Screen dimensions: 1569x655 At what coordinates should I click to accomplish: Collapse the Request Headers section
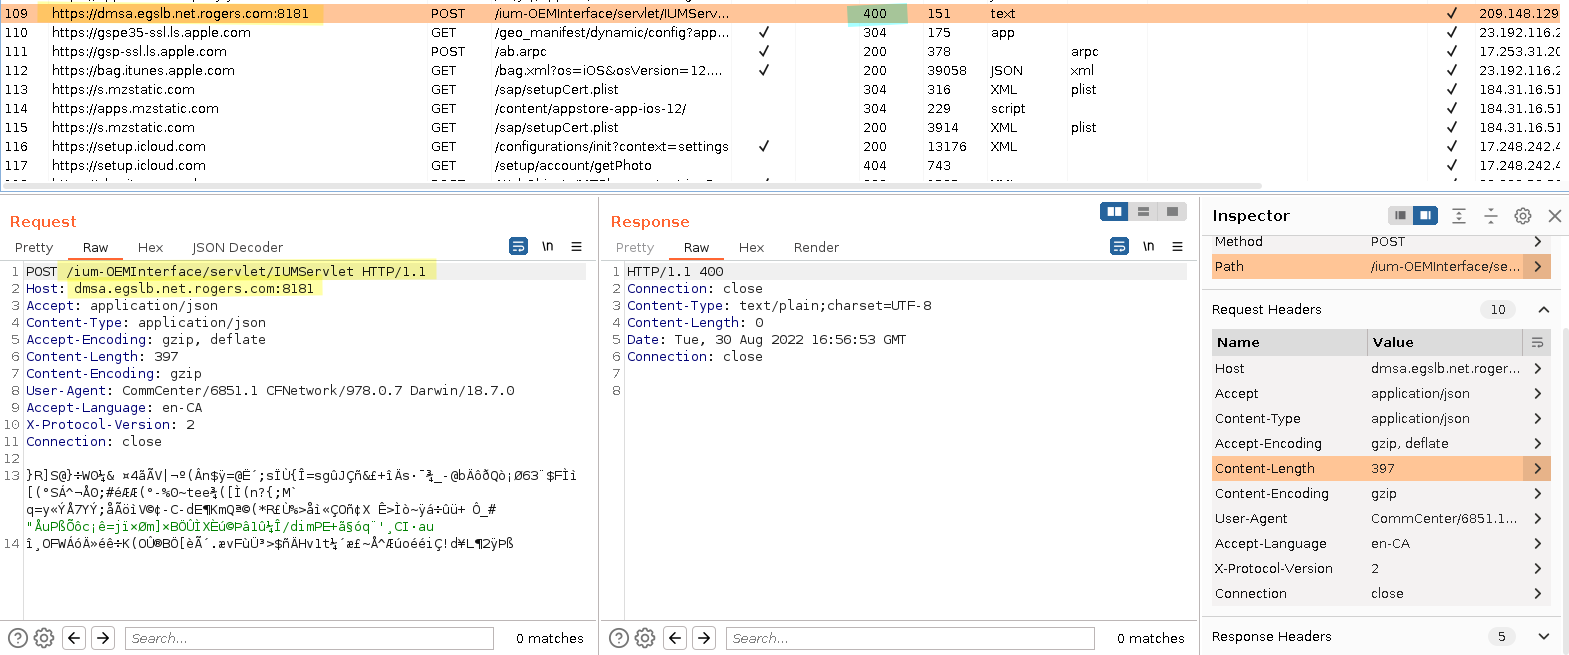tap(1543, 309)
